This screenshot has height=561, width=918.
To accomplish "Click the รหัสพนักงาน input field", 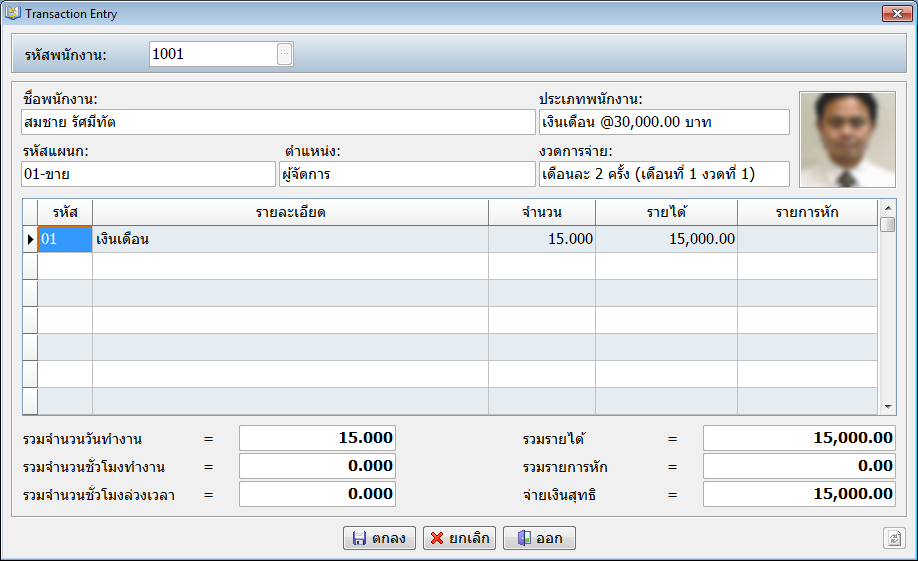I will pyautogui.click(x=212, y=54).
